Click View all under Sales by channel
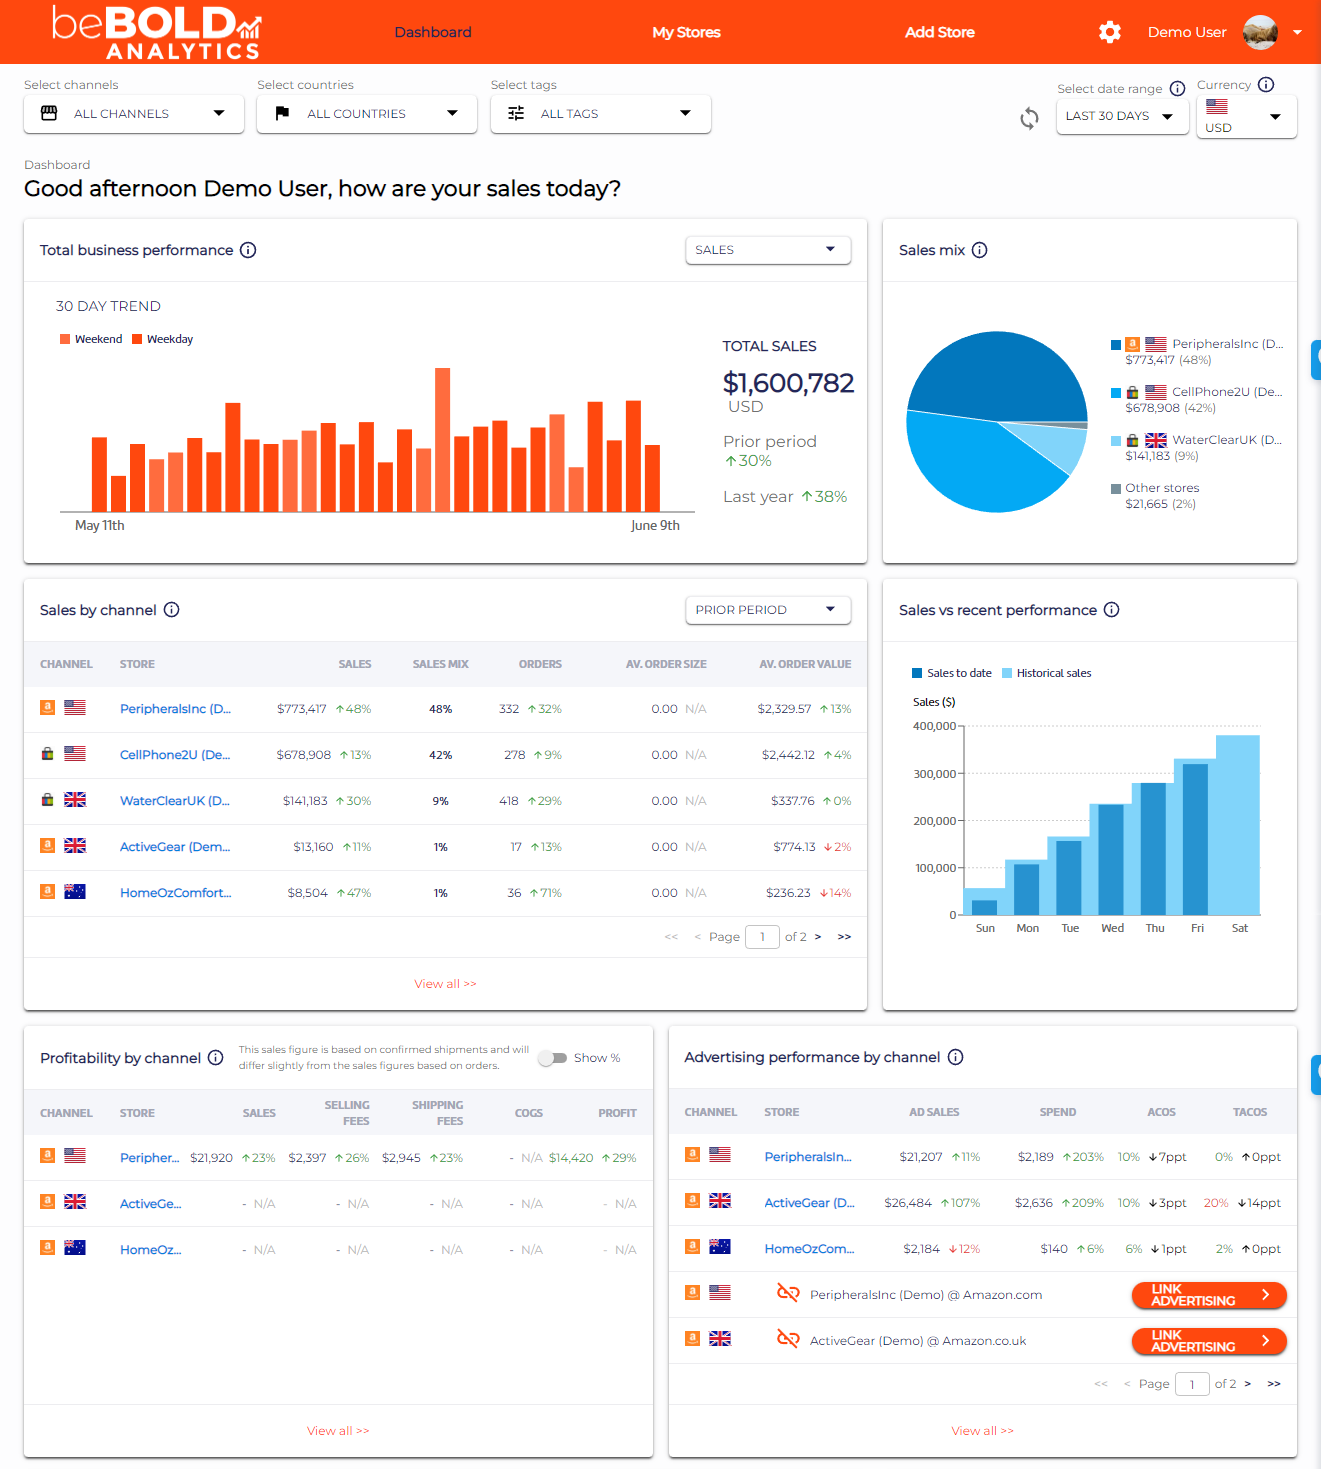Viewport: 1321px width, 1469px height. point(445,984)
